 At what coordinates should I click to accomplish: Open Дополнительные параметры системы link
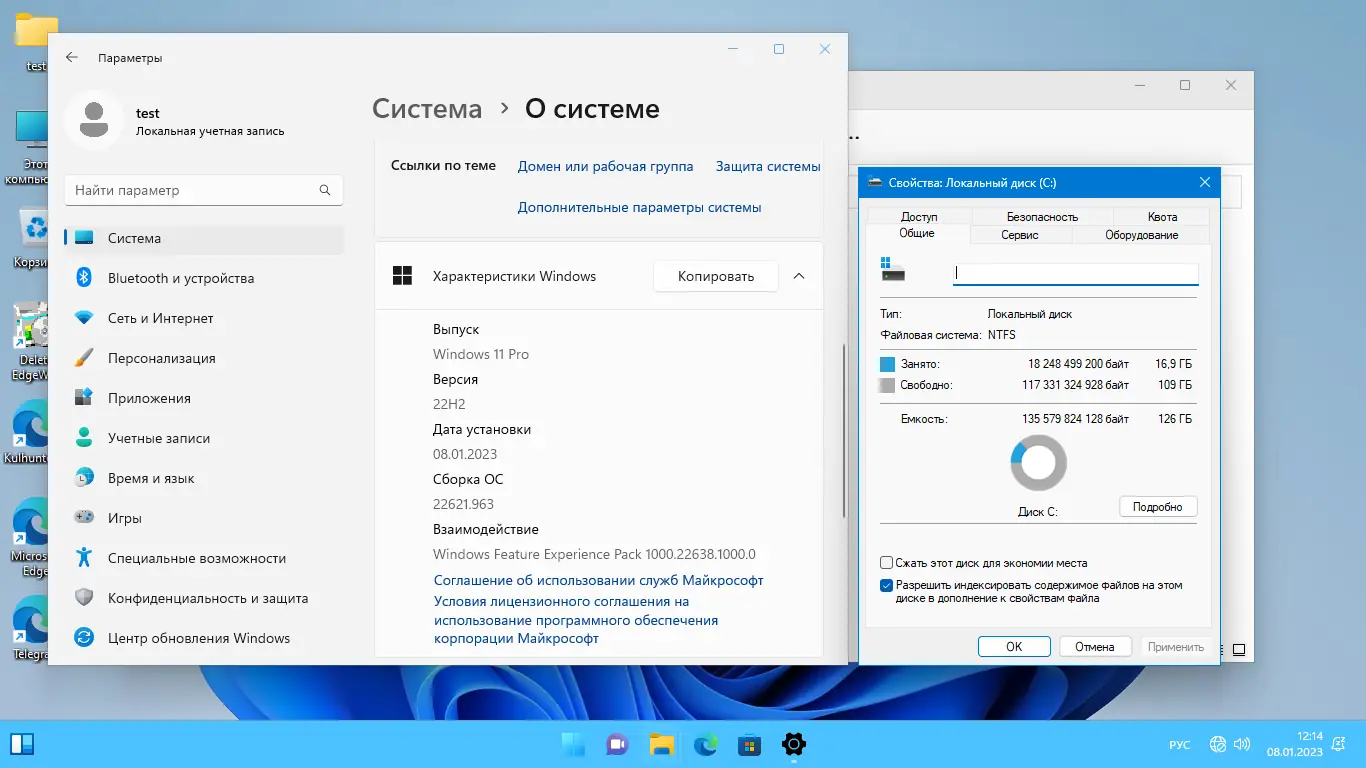639,206
